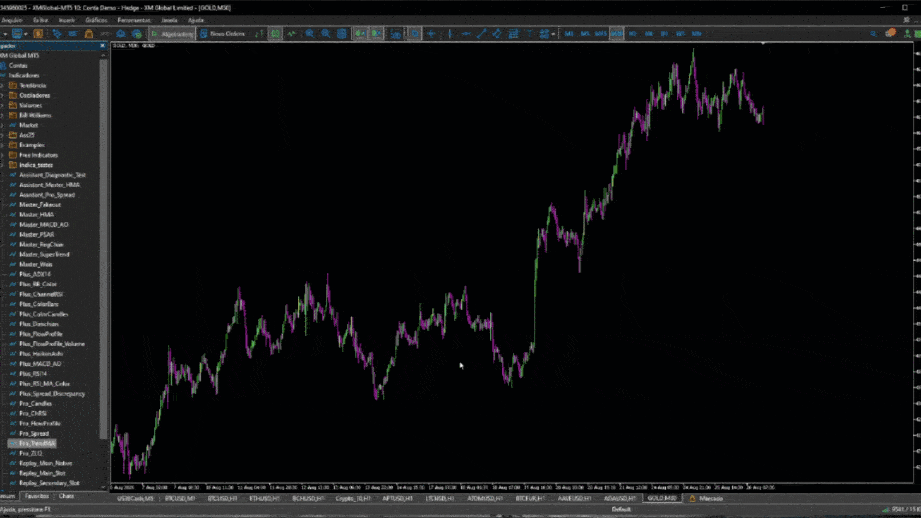
Task: Click the zoom out magnifier icon
Action: click(325, 34)
